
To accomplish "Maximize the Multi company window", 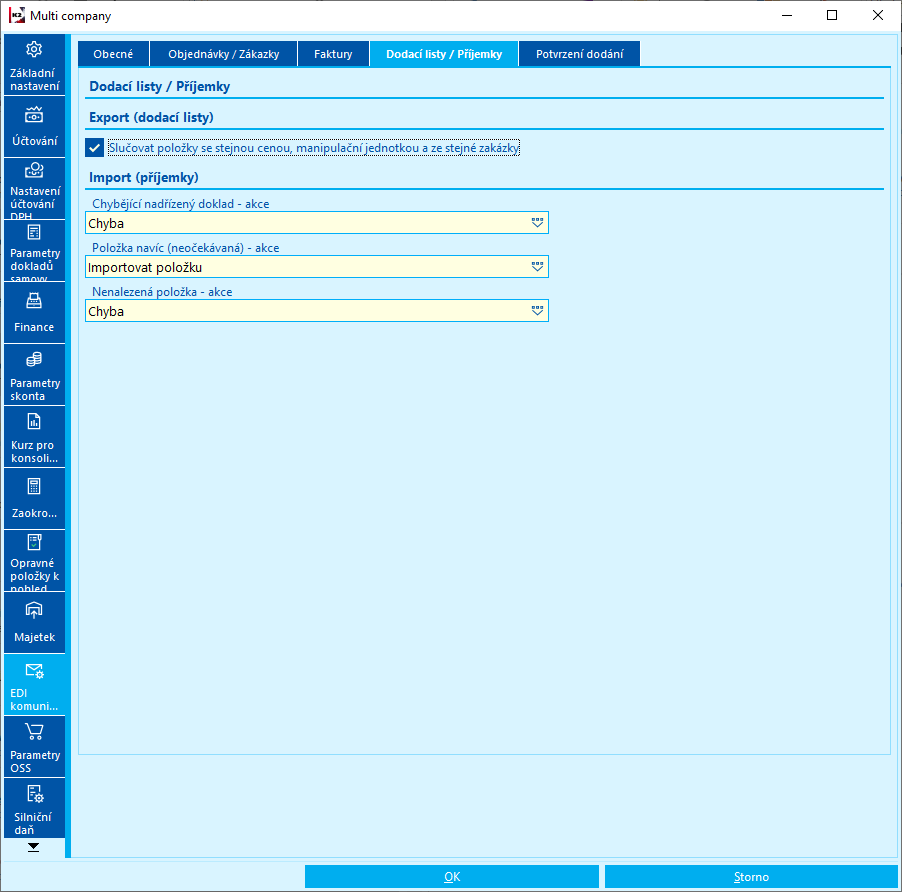I will click(832, 16).
